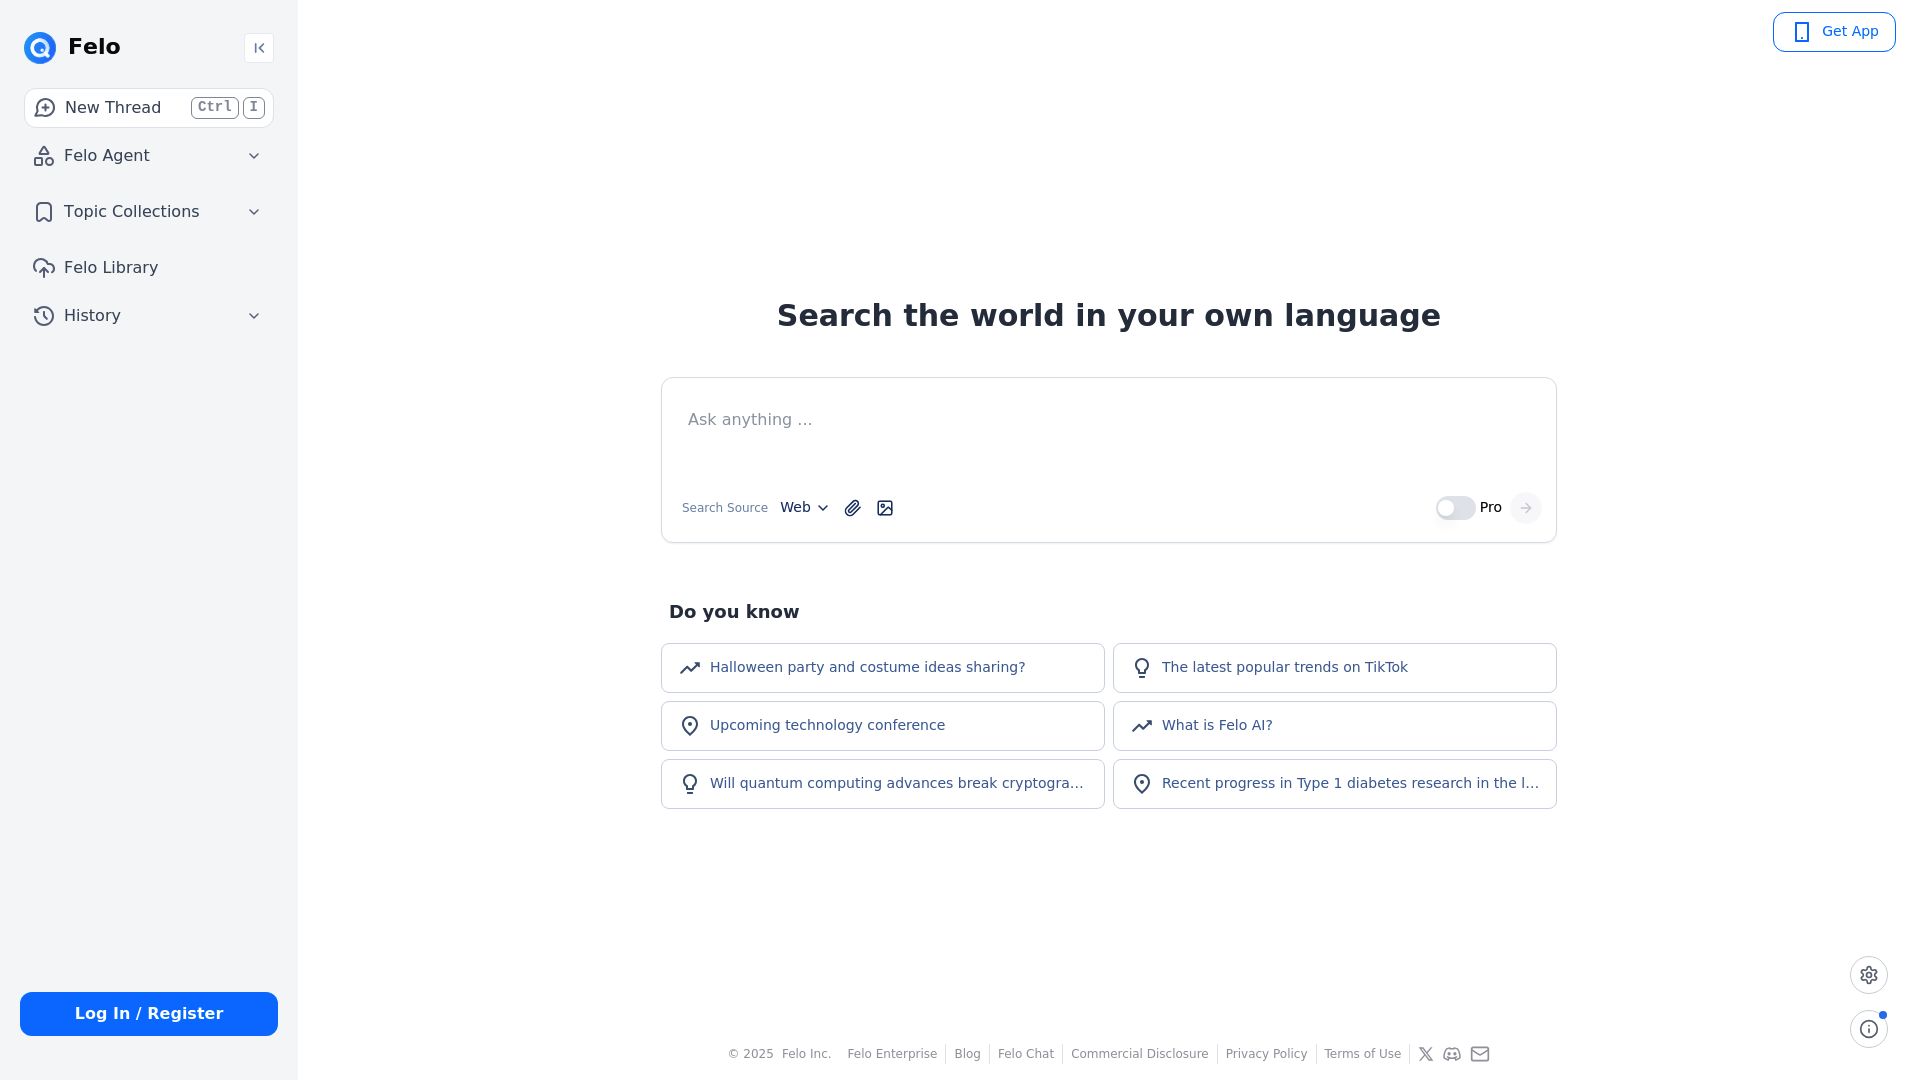Screen dimensions: 1920x1080
Task: Click Log In / Register button
Action: (x=149, y=1014)
